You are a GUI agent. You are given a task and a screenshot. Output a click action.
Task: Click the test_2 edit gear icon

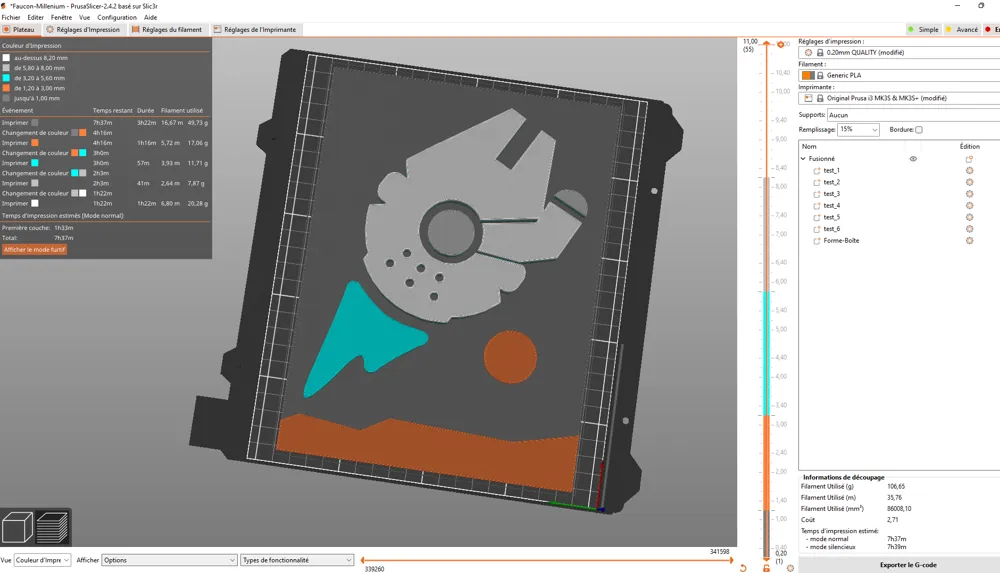(x=969, y=182)
